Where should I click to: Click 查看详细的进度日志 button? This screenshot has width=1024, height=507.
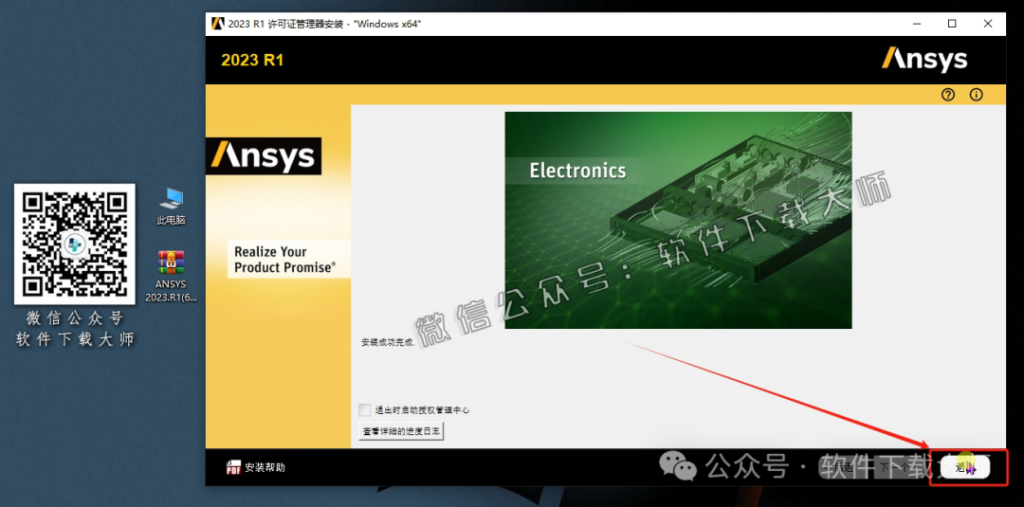point(402,431)
